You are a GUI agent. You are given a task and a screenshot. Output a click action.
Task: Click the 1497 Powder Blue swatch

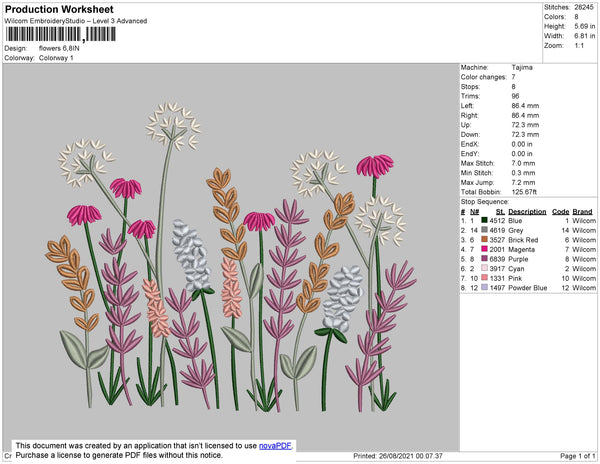(x=484, y=287)
